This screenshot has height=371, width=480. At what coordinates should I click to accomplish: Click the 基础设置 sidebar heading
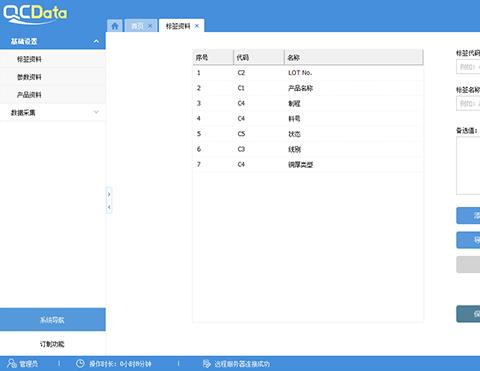coord(24,41)
